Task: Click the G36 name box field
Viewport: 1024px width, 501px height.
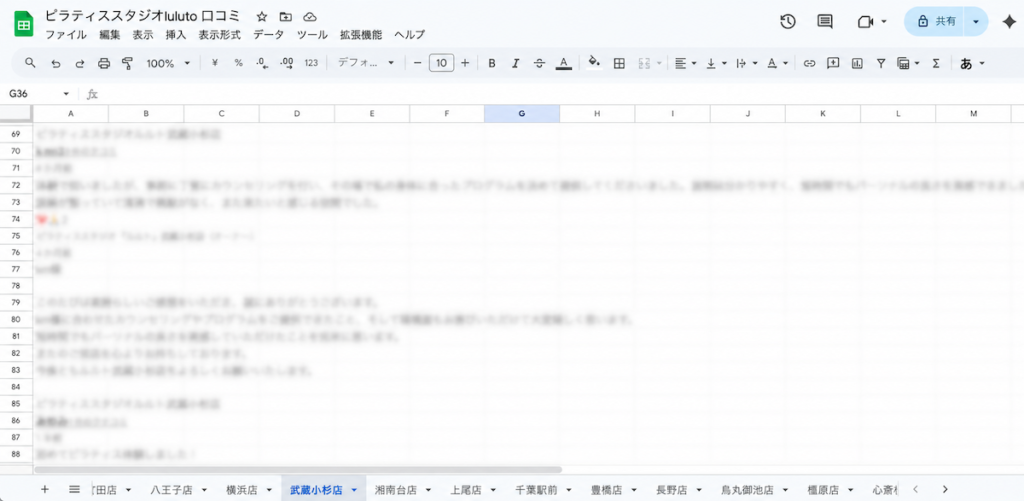Action: [x=40, y=94]
